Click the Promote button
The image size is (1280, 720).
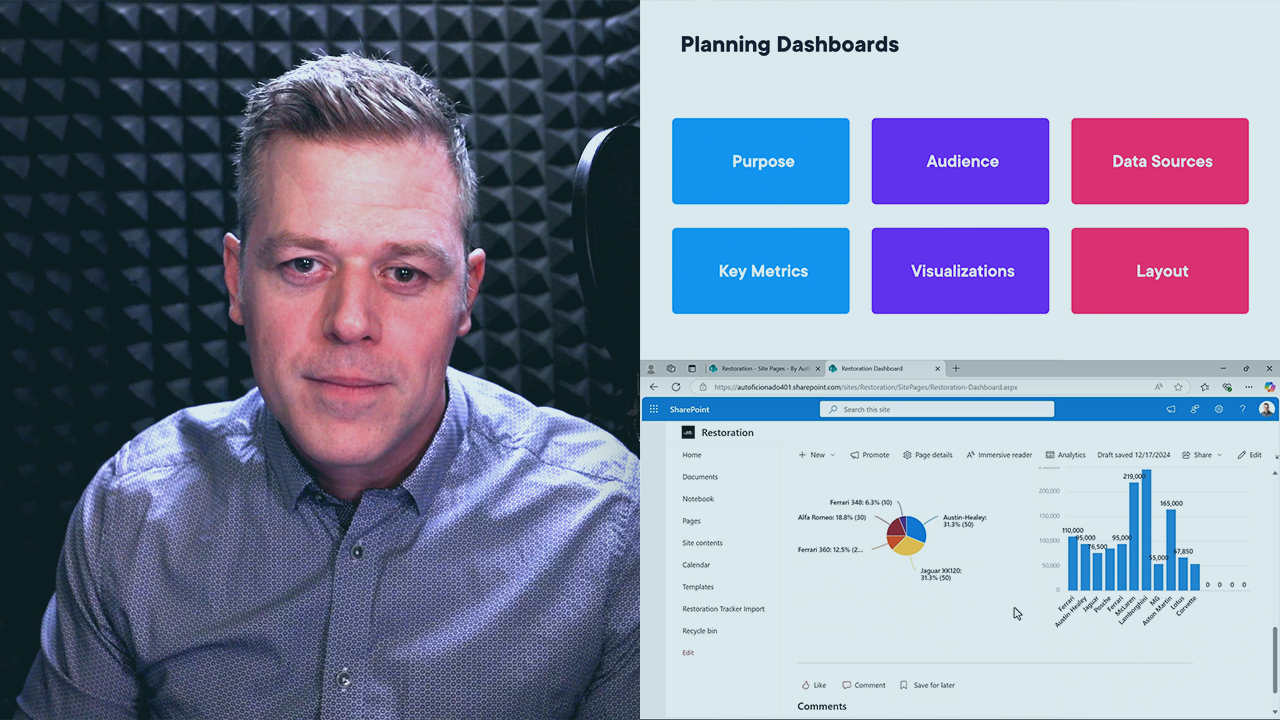click(x=869, y=455)
